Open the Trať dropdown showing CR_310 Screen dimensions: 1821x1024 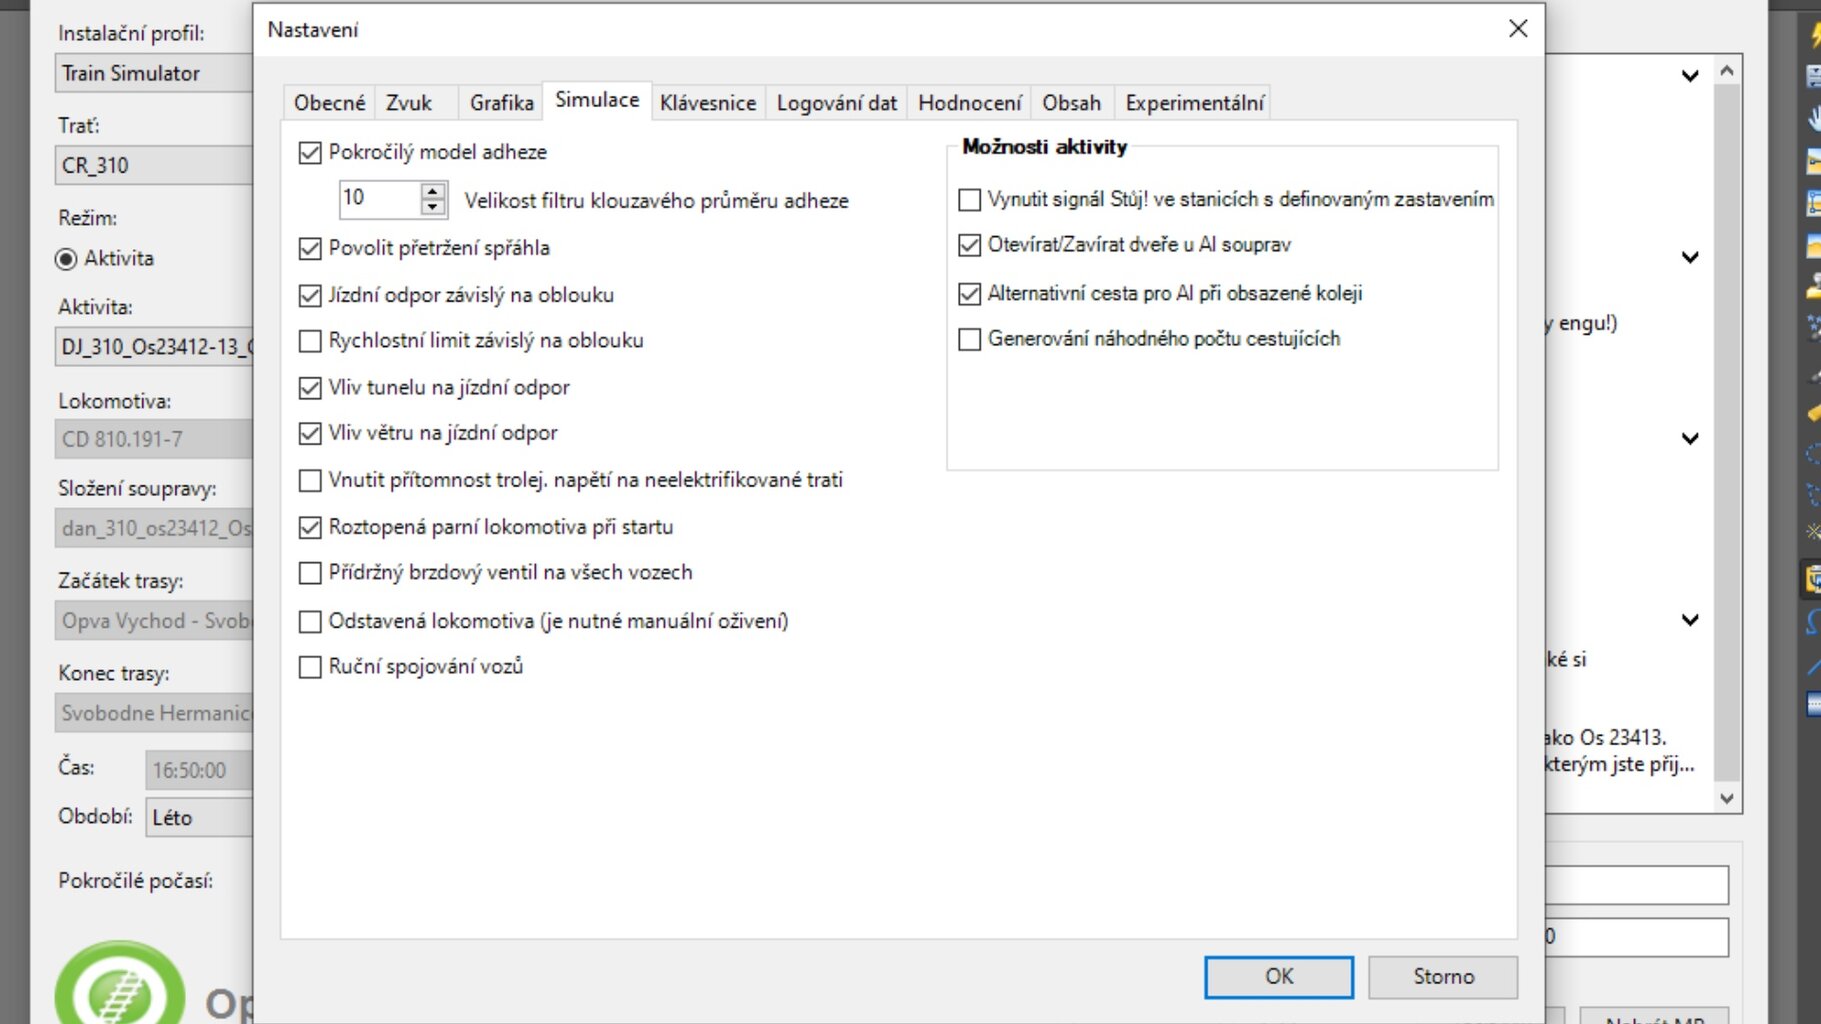(153, 166)
